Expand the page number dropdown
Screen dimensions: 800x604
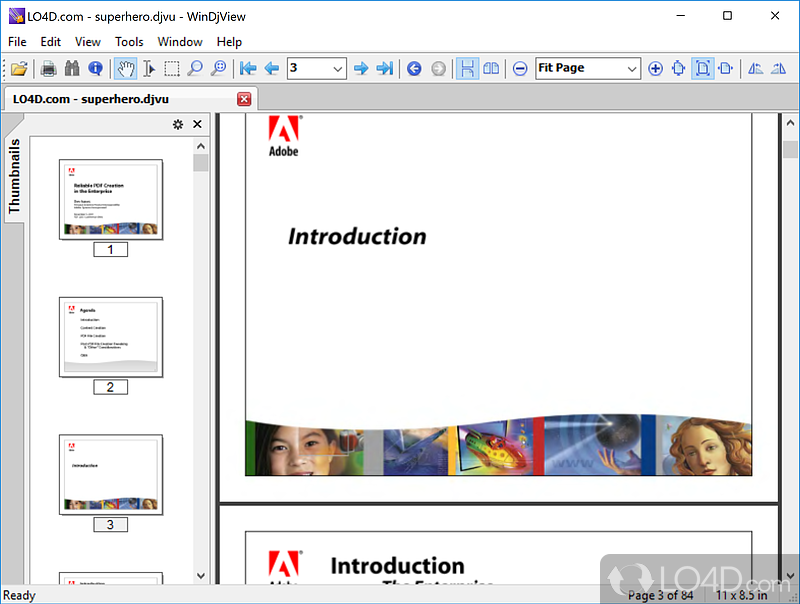[x=337, y=69]
